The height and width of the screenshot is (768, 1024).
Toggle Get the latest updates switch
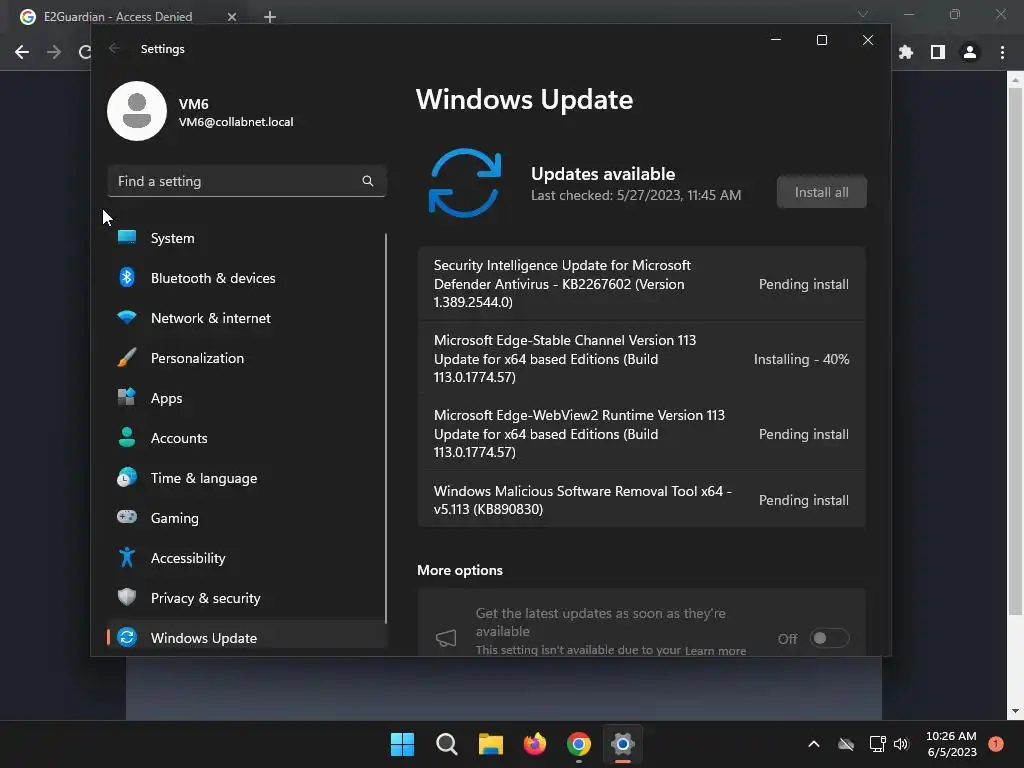[829, 638]
